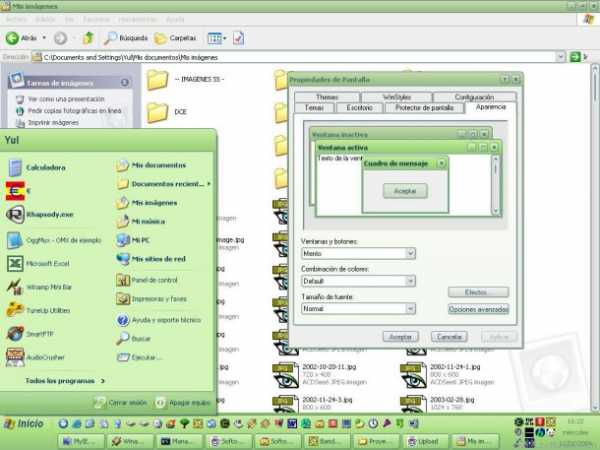
Task: Click the dialog help question-mark button
Action: click(505, 80)
